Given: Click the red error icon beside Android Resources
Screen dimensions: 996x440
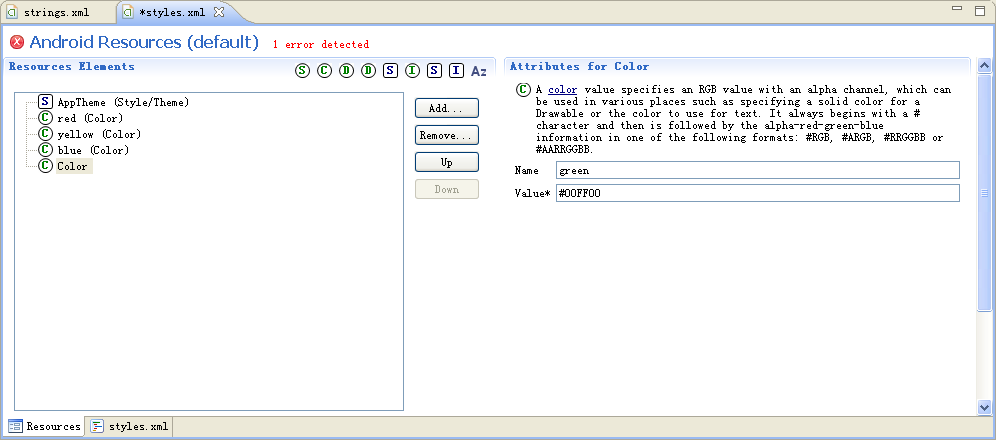Looking at the screenshot, I should tap(17, 43).
